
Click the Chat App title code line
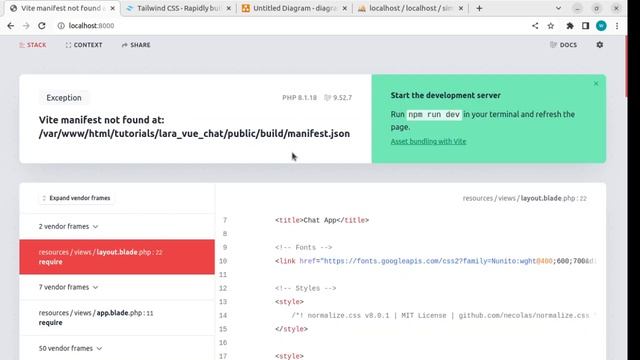(x=322, y=220)
